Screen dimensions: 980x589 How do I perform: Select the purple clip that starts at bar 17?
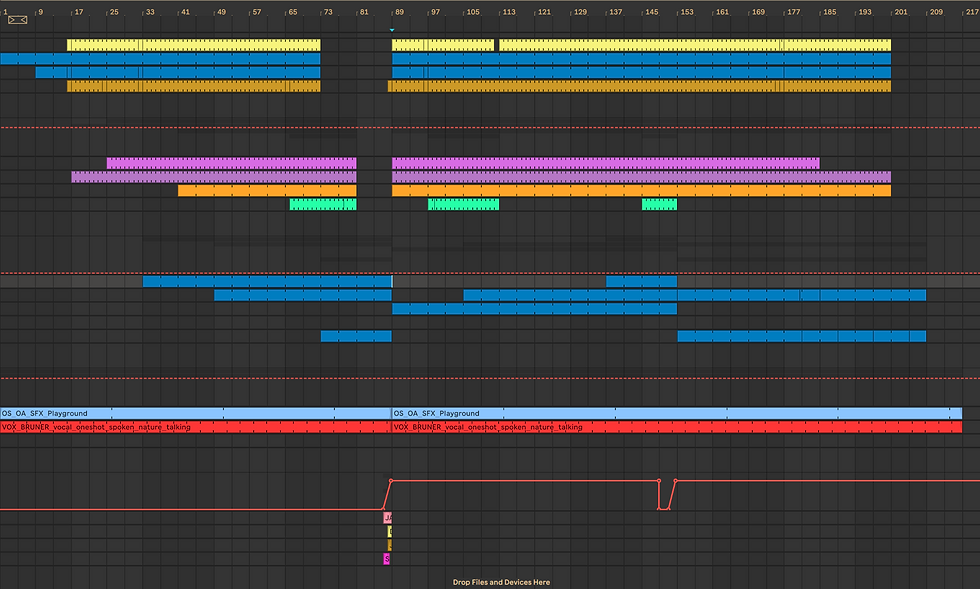(214, 177)
